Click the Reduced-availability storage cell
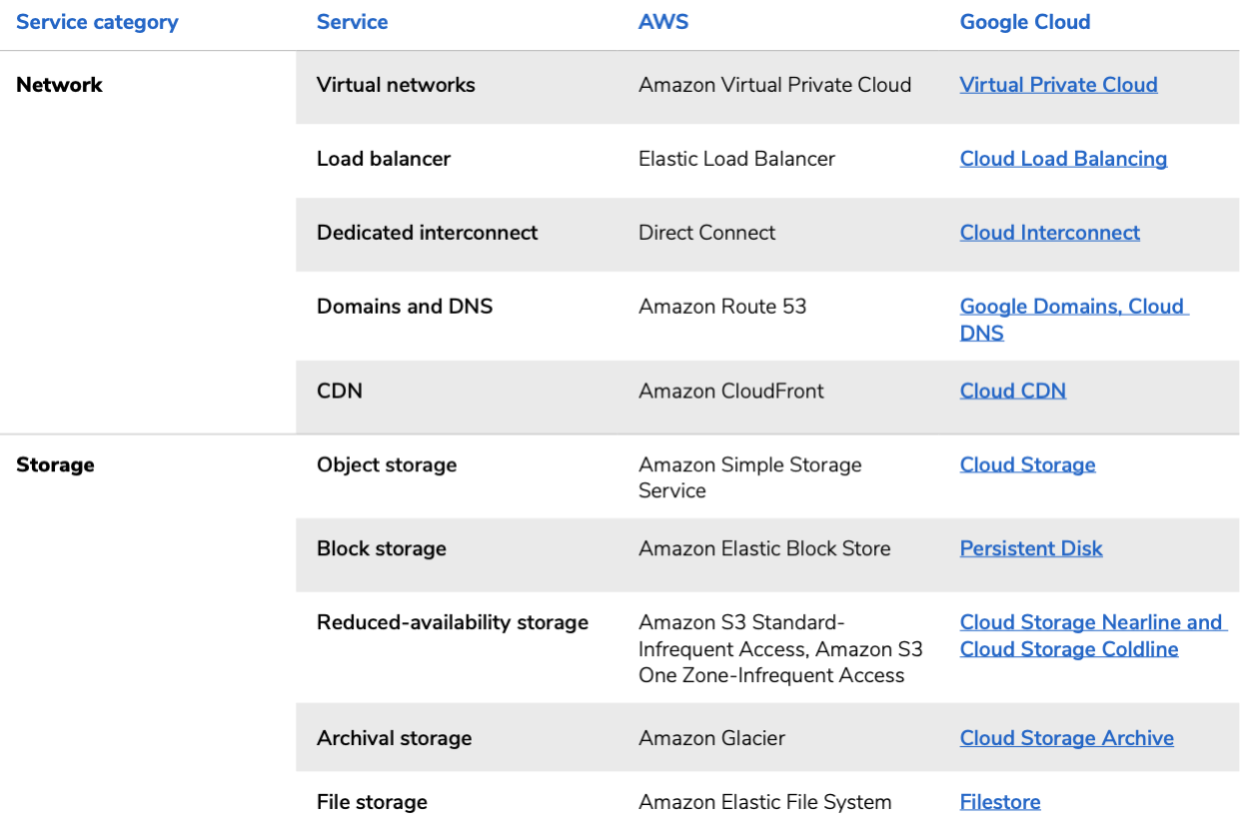The height and width of the screenshot is (816, 1244). 453,623
